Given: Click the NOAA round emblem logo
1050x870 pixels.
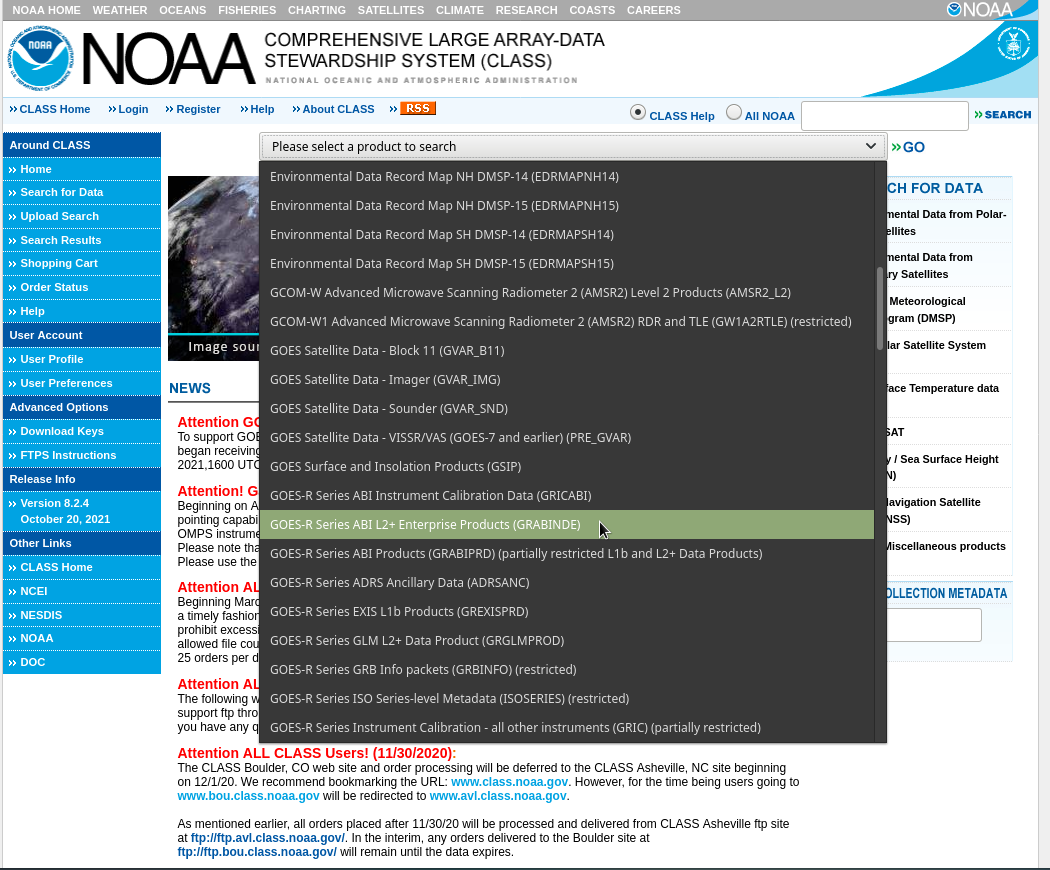Looking at the screenshot, I should (40, 58).
